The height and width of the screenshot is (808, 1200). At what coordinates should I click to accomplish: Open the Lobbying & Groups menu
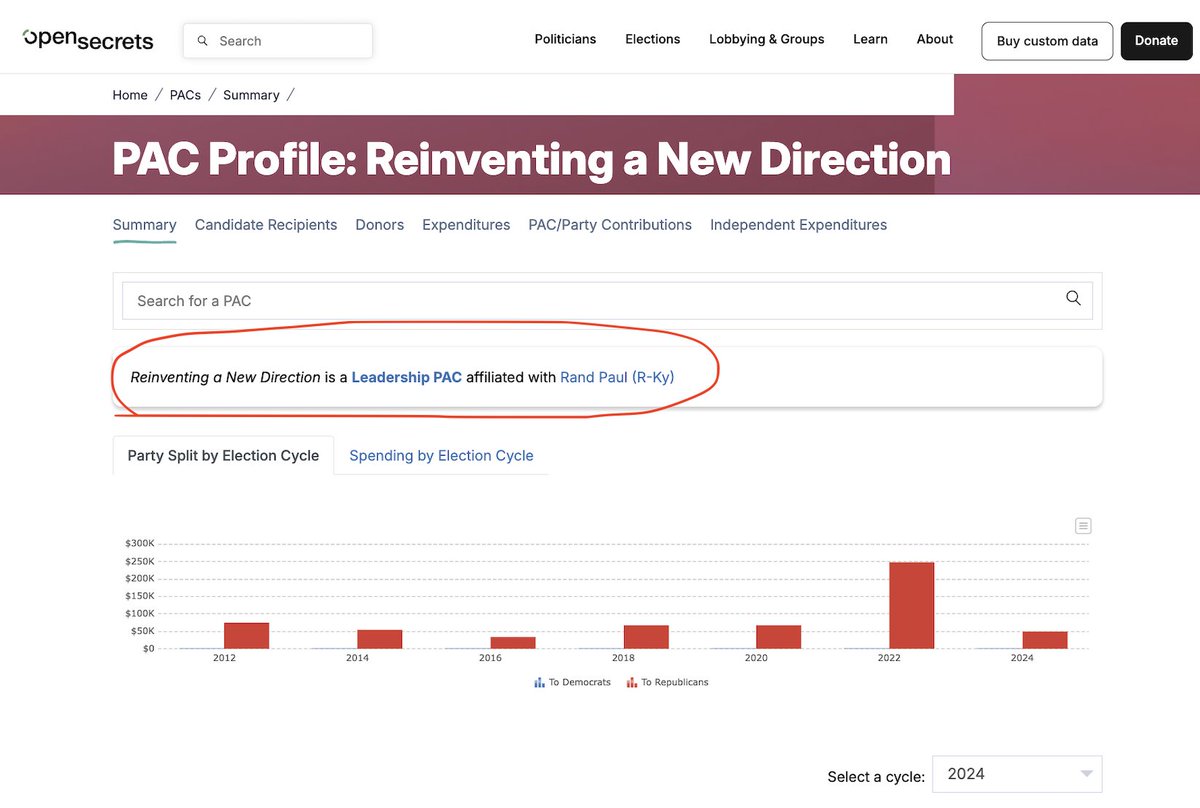pos(767,39)
